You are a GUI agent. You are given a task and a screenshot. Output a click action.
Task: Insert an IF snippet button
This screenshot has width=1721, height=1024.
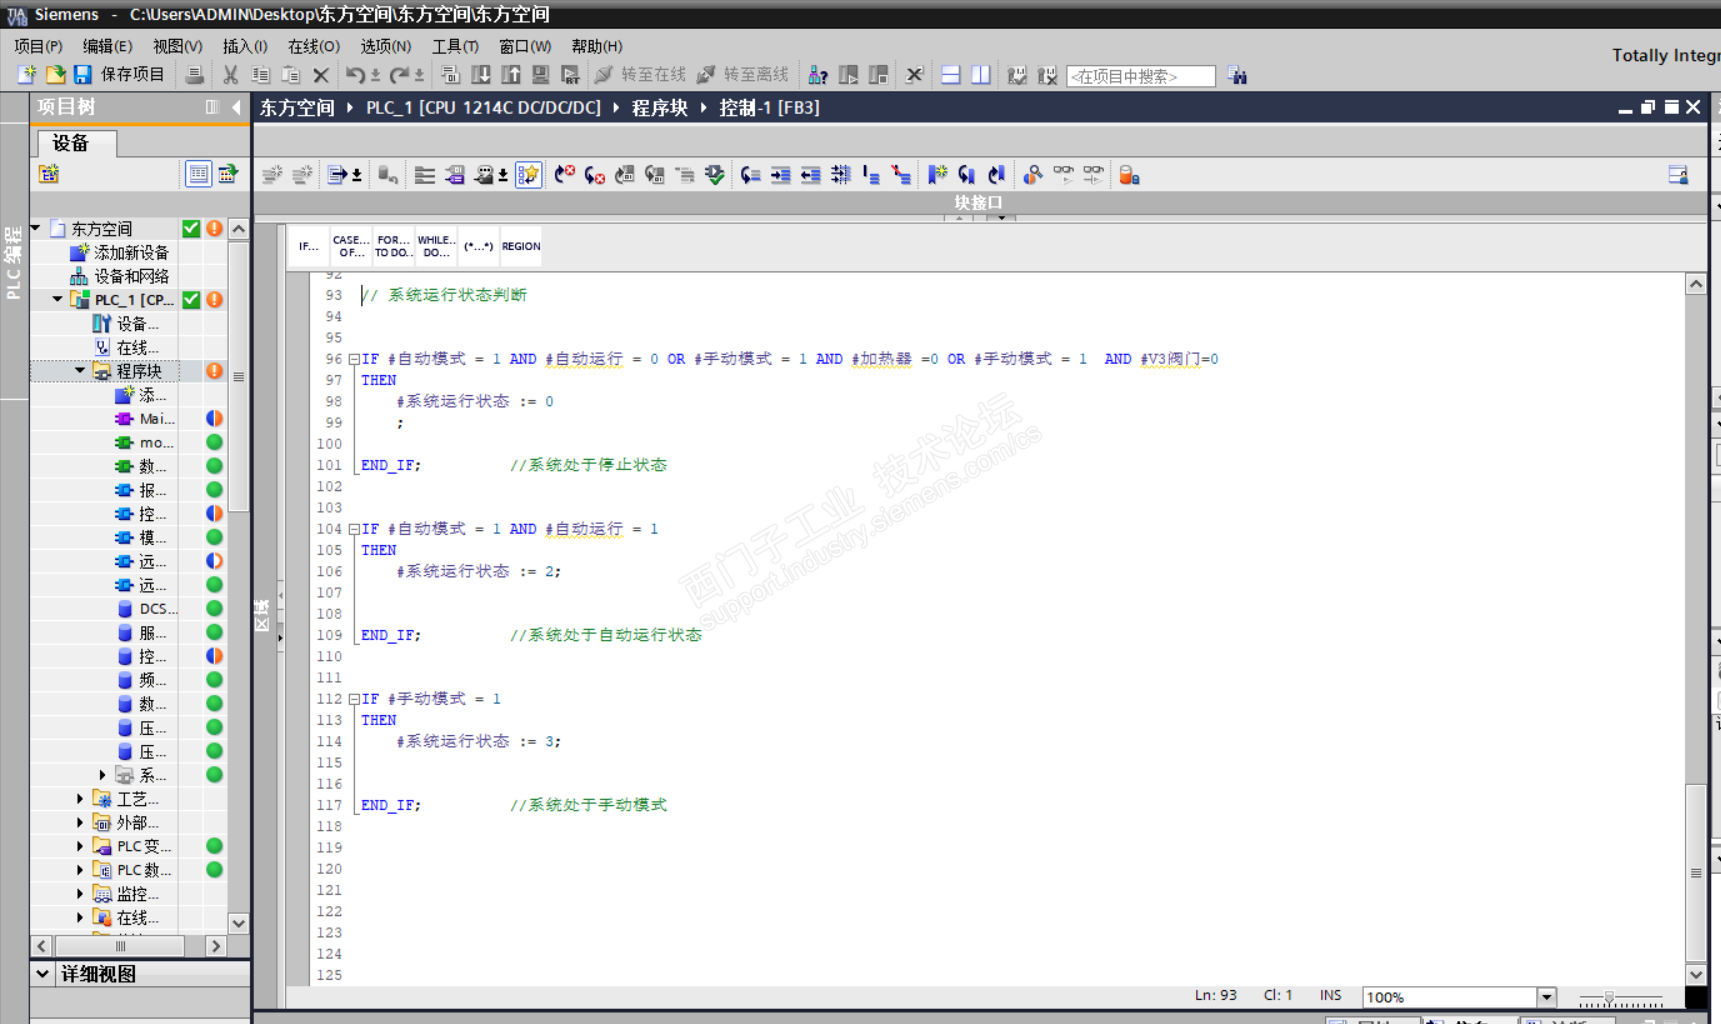click(309, 246)
